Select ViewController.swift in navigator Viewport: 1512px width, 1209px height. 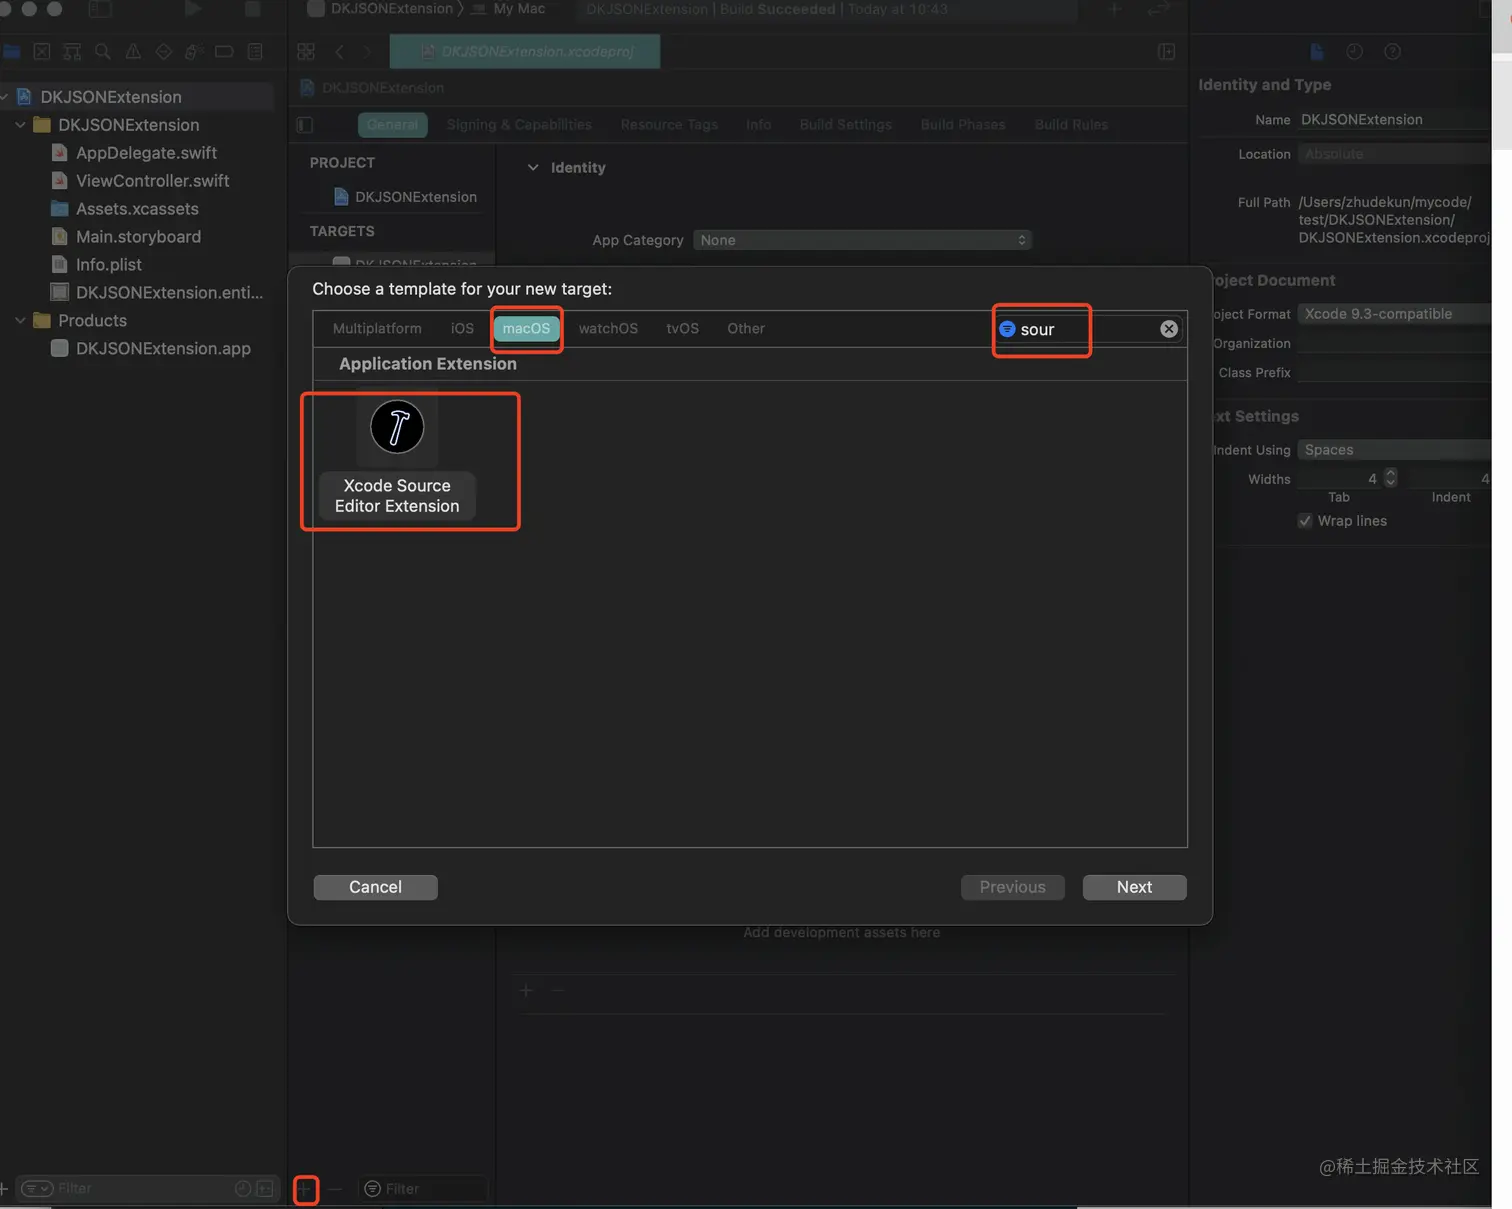coord(152,181)
